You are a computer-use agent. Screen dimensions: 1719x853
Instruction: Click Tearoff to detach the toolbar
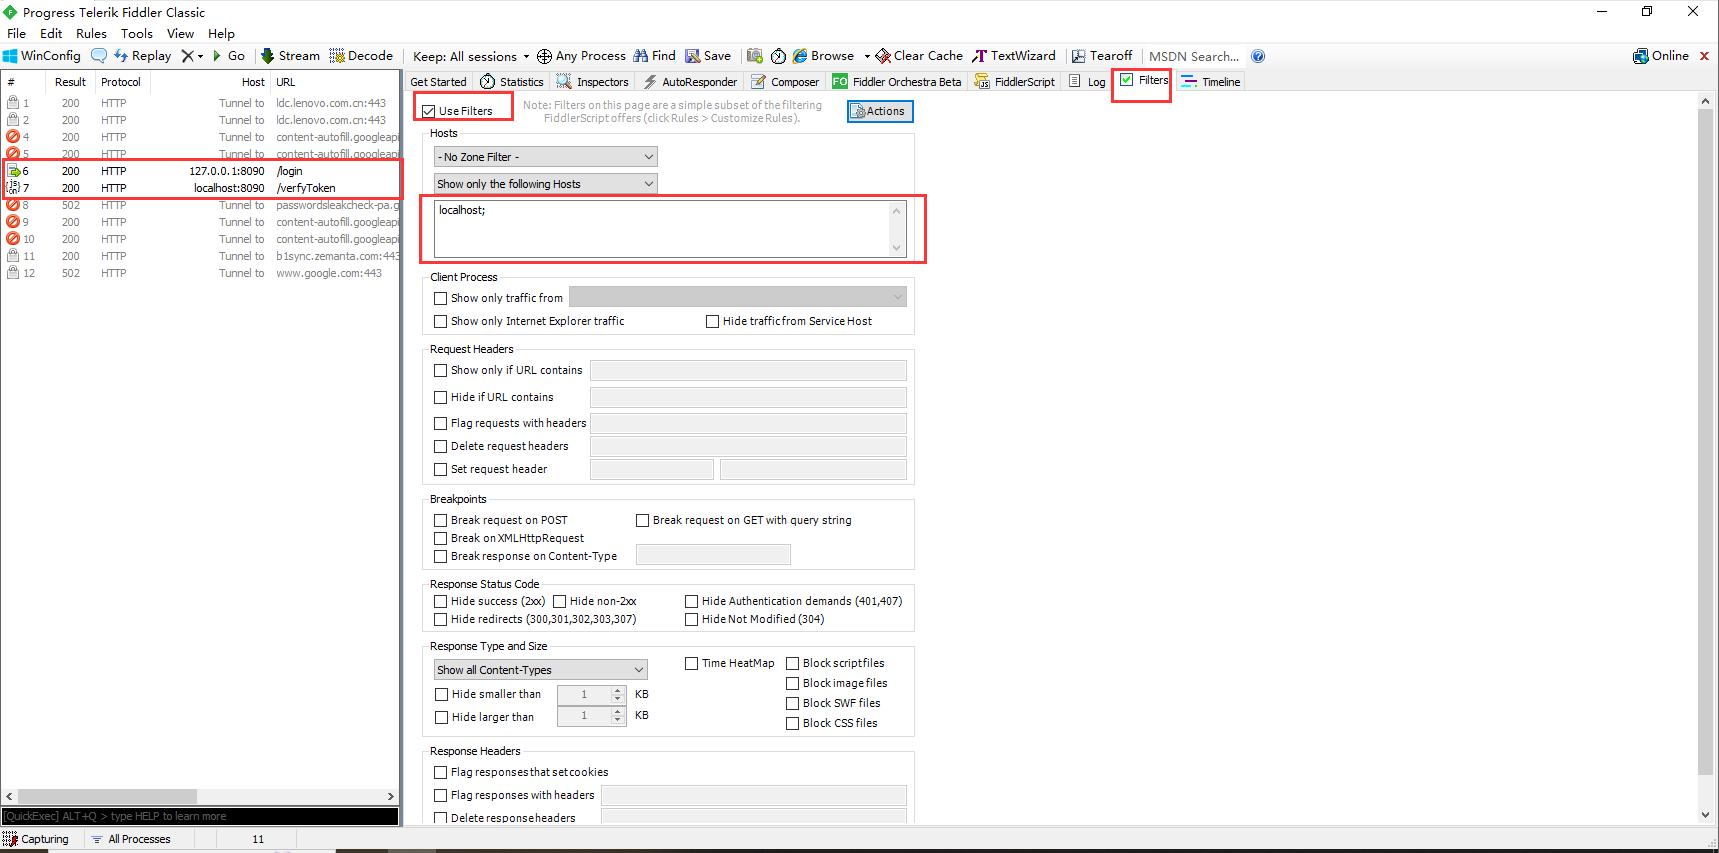pyautogui.click(x=1102, y=56)
